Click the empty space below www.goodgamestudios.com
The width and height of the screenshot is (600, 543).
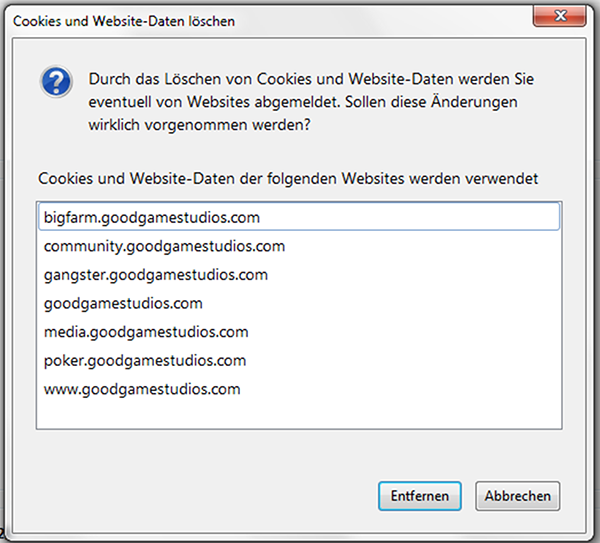(299, 415)
